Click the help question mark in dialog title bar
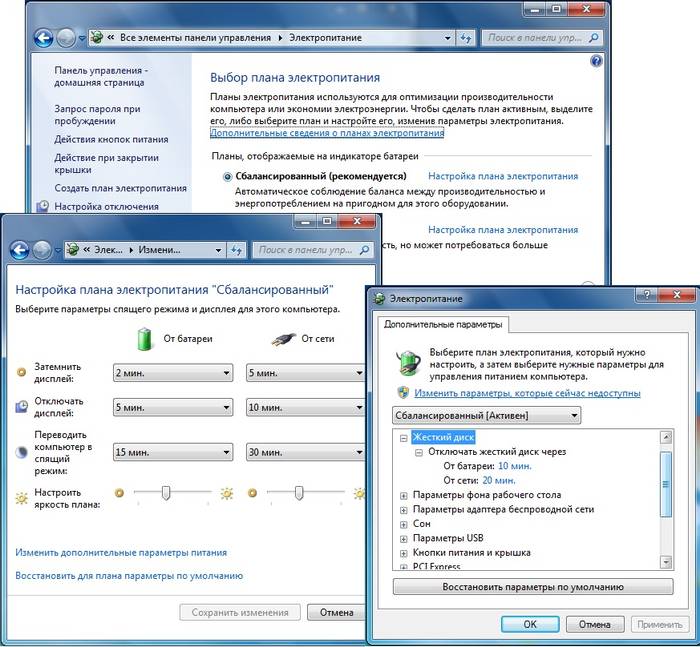 (649, 295)
